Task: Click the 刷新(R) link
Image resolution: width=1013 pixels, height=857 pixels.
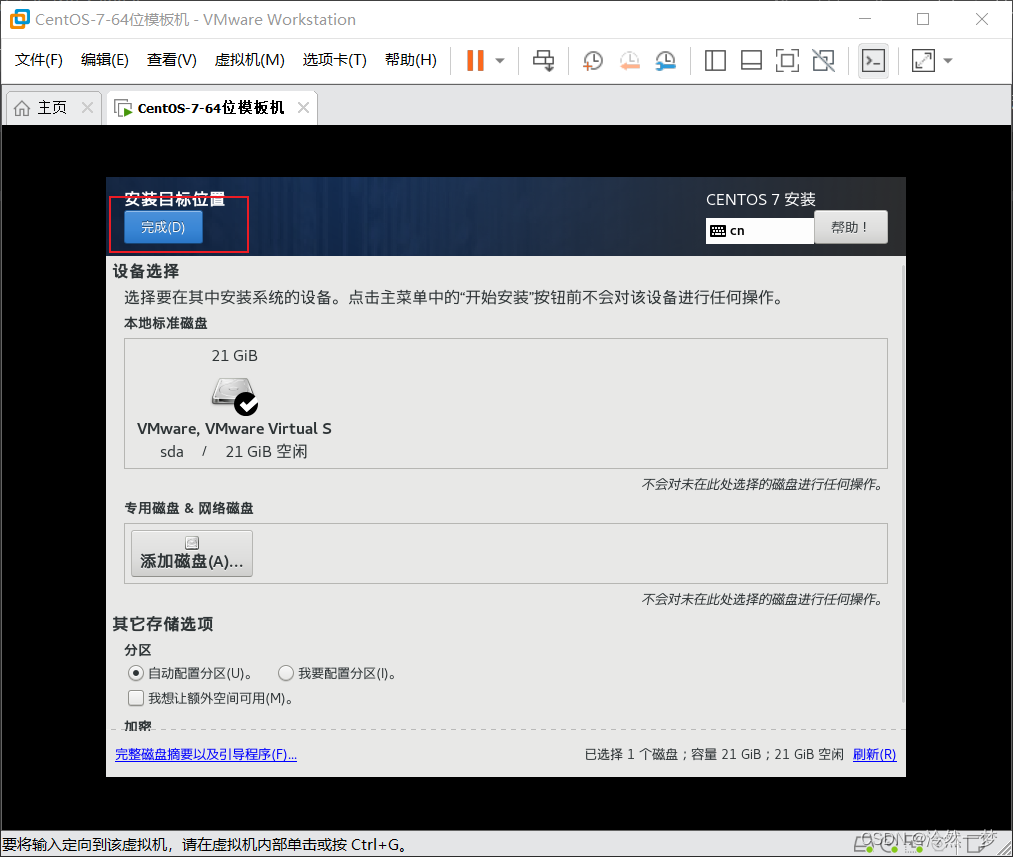Action: pyautogui.click(x=874, y=754)
